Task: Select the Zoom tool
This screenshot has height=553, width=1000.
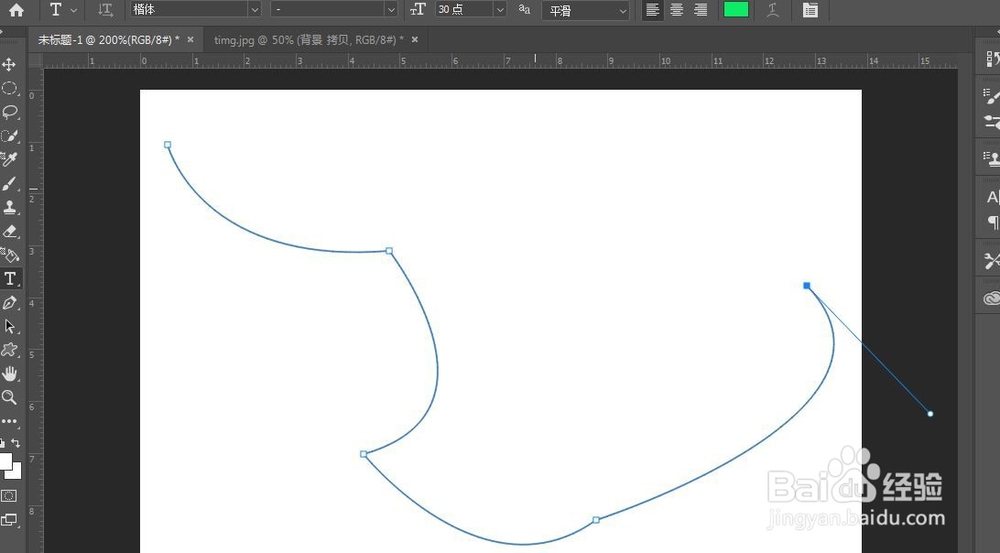Action: pos(10,397)
